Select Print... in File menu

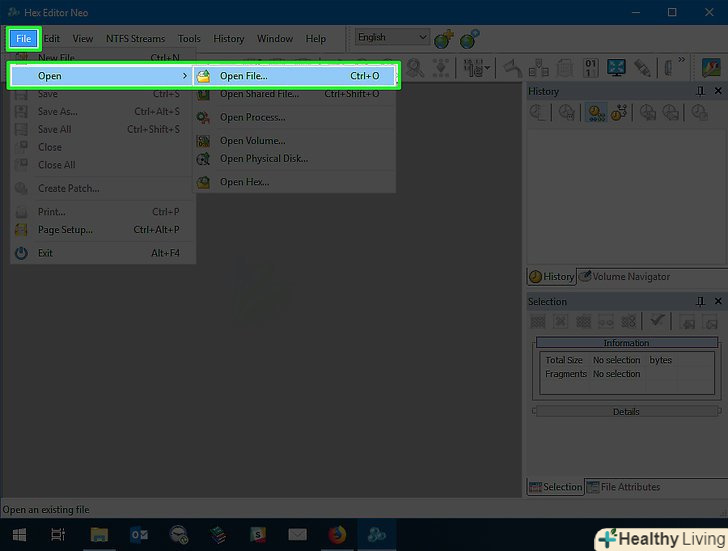click(x=102, y=212)
